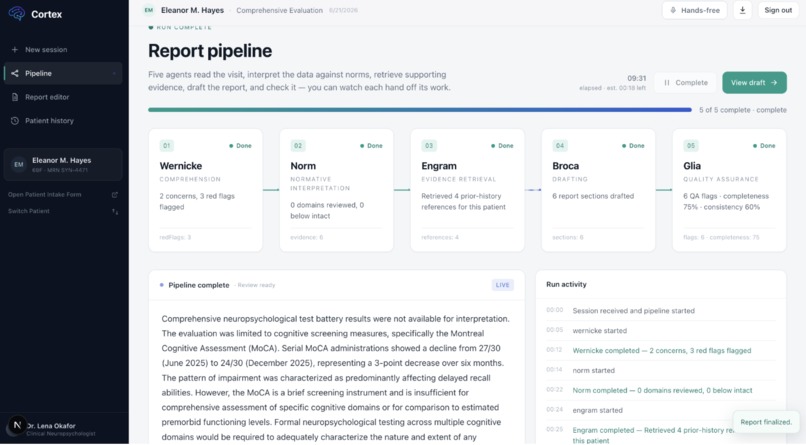
Task: Click the arrow icon in View draft button
Action: coord(774,83)
